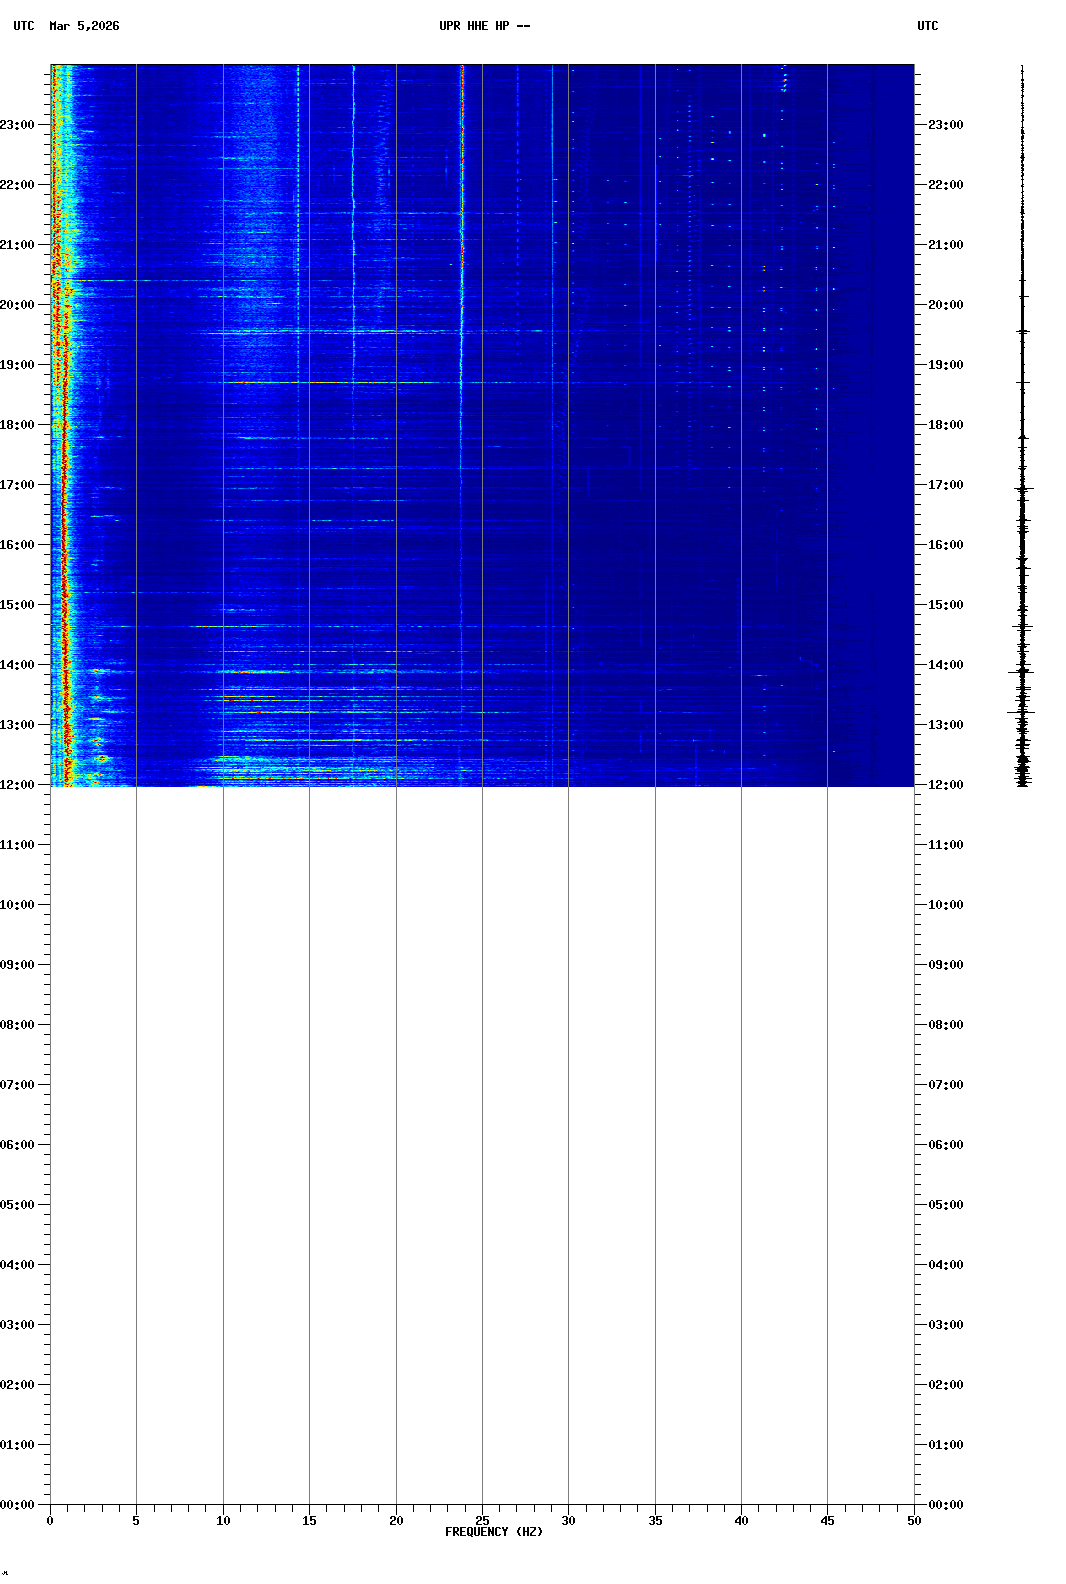The height and width of the screenshot is (1584, 1066).
Task: Select the 03:00 marker on left time axis
Action: (x=17, y=1325)
